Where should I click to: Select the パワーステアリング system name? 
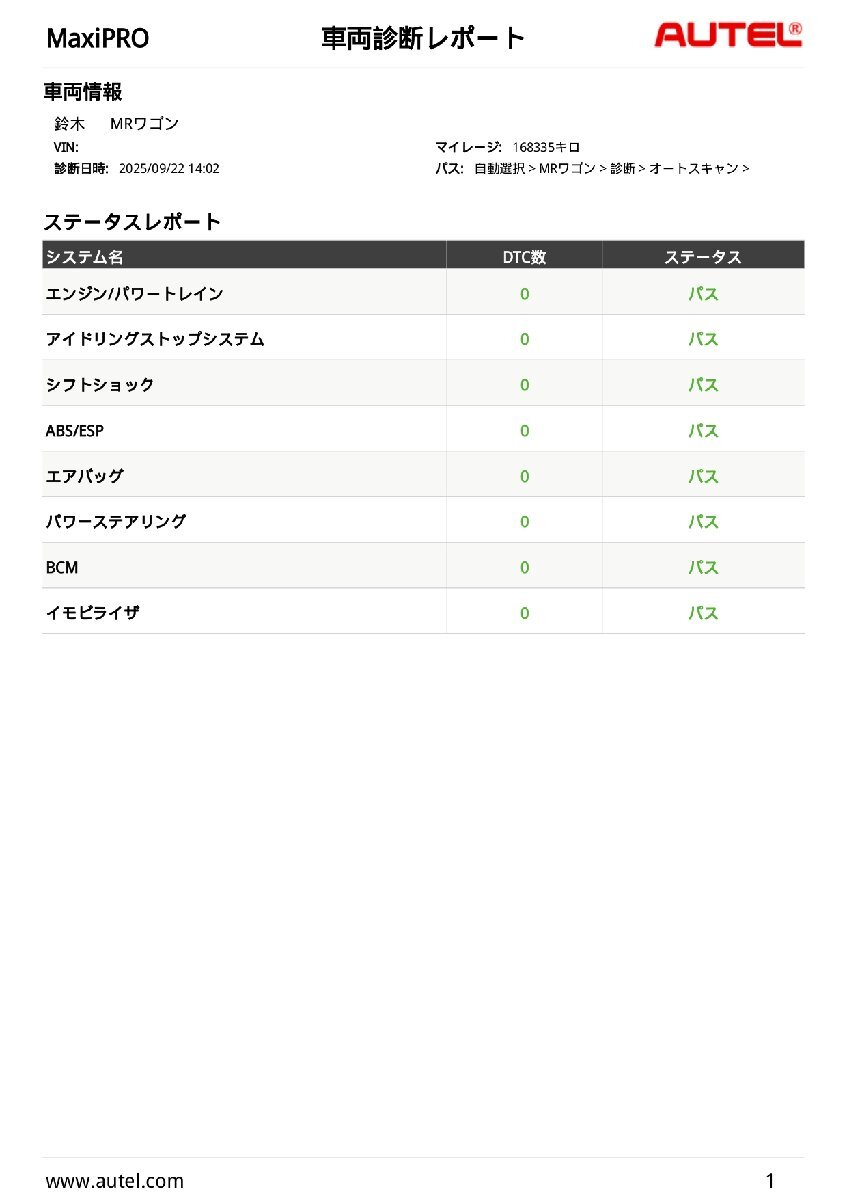(116, 522)
